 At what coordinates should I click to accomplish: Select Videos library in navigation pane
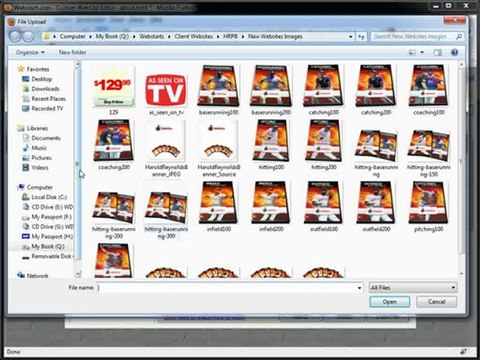pyautogui.click(x=40, y=167)
